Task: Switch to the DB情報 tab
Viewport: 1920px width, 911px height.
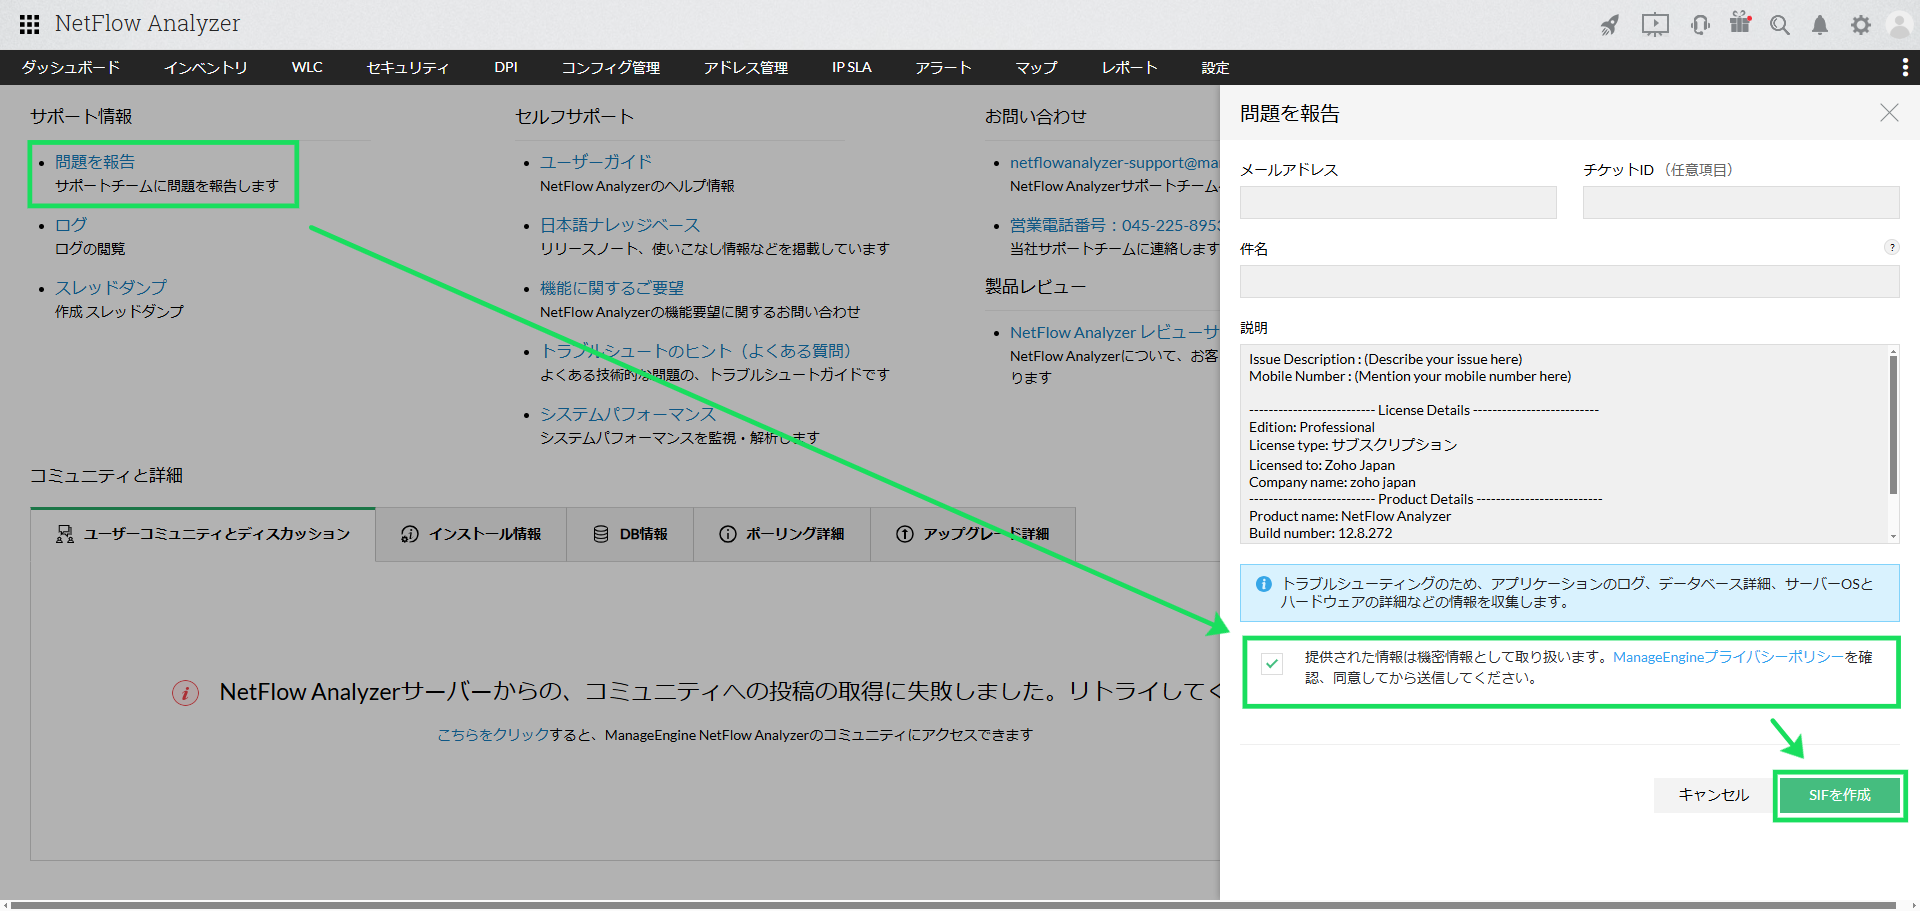Action: click(x=630, y=534)
